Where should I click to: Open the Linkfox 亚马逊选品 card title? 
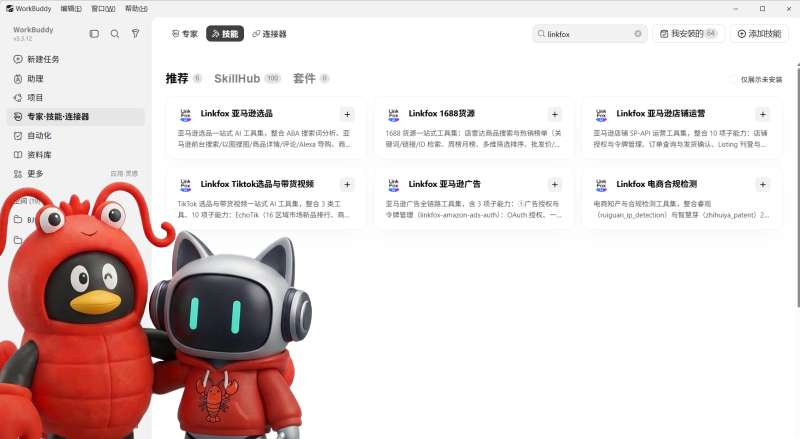[236, 113]
